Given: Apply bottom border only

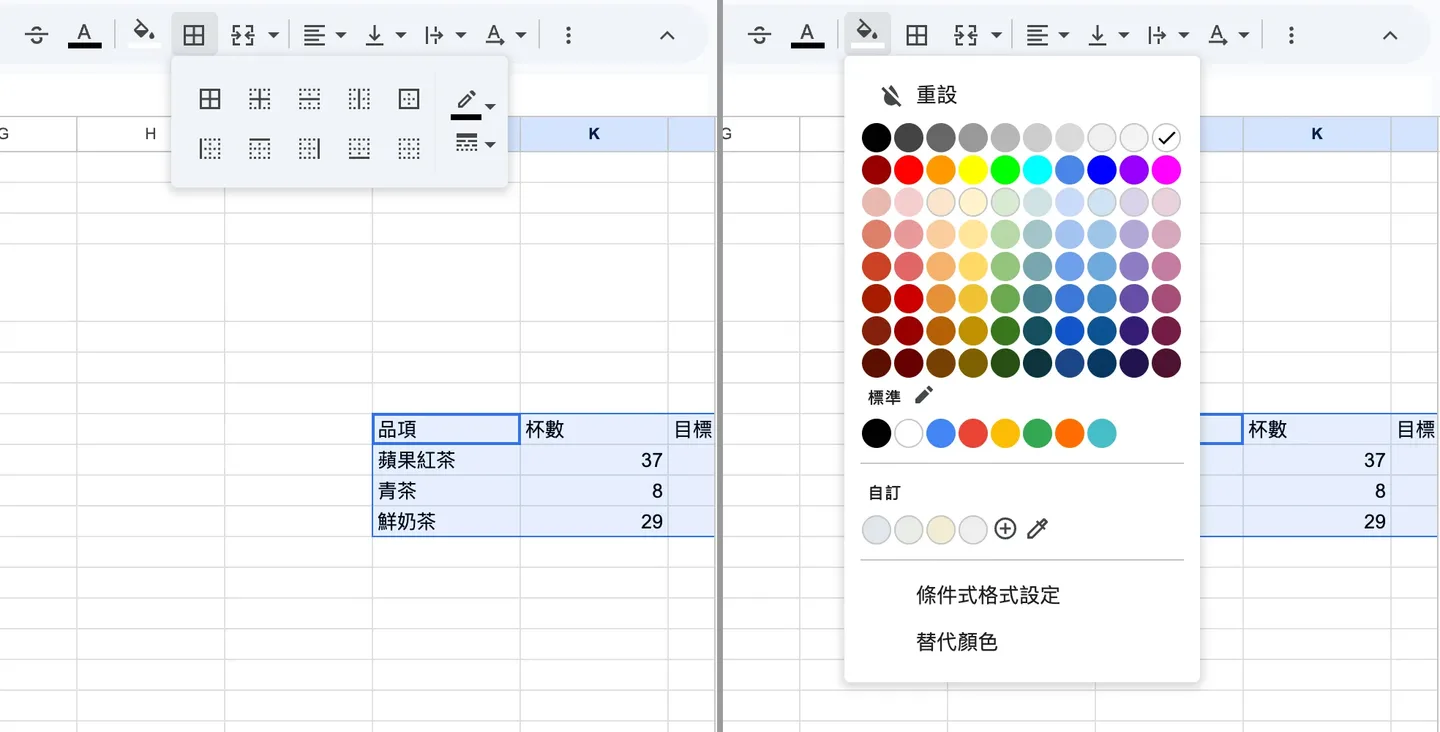Looking at the screenshot, I should pyautogui.click(x=359, y=149).
